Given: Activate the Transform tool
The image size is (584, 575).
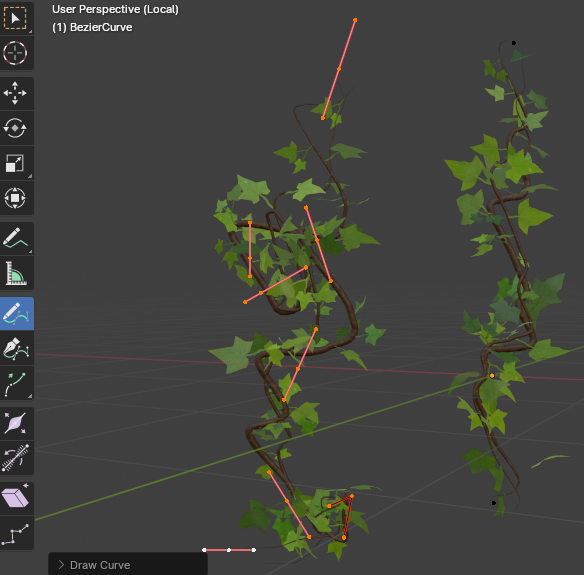Looking at the screenshot, I should click(15, 198).
